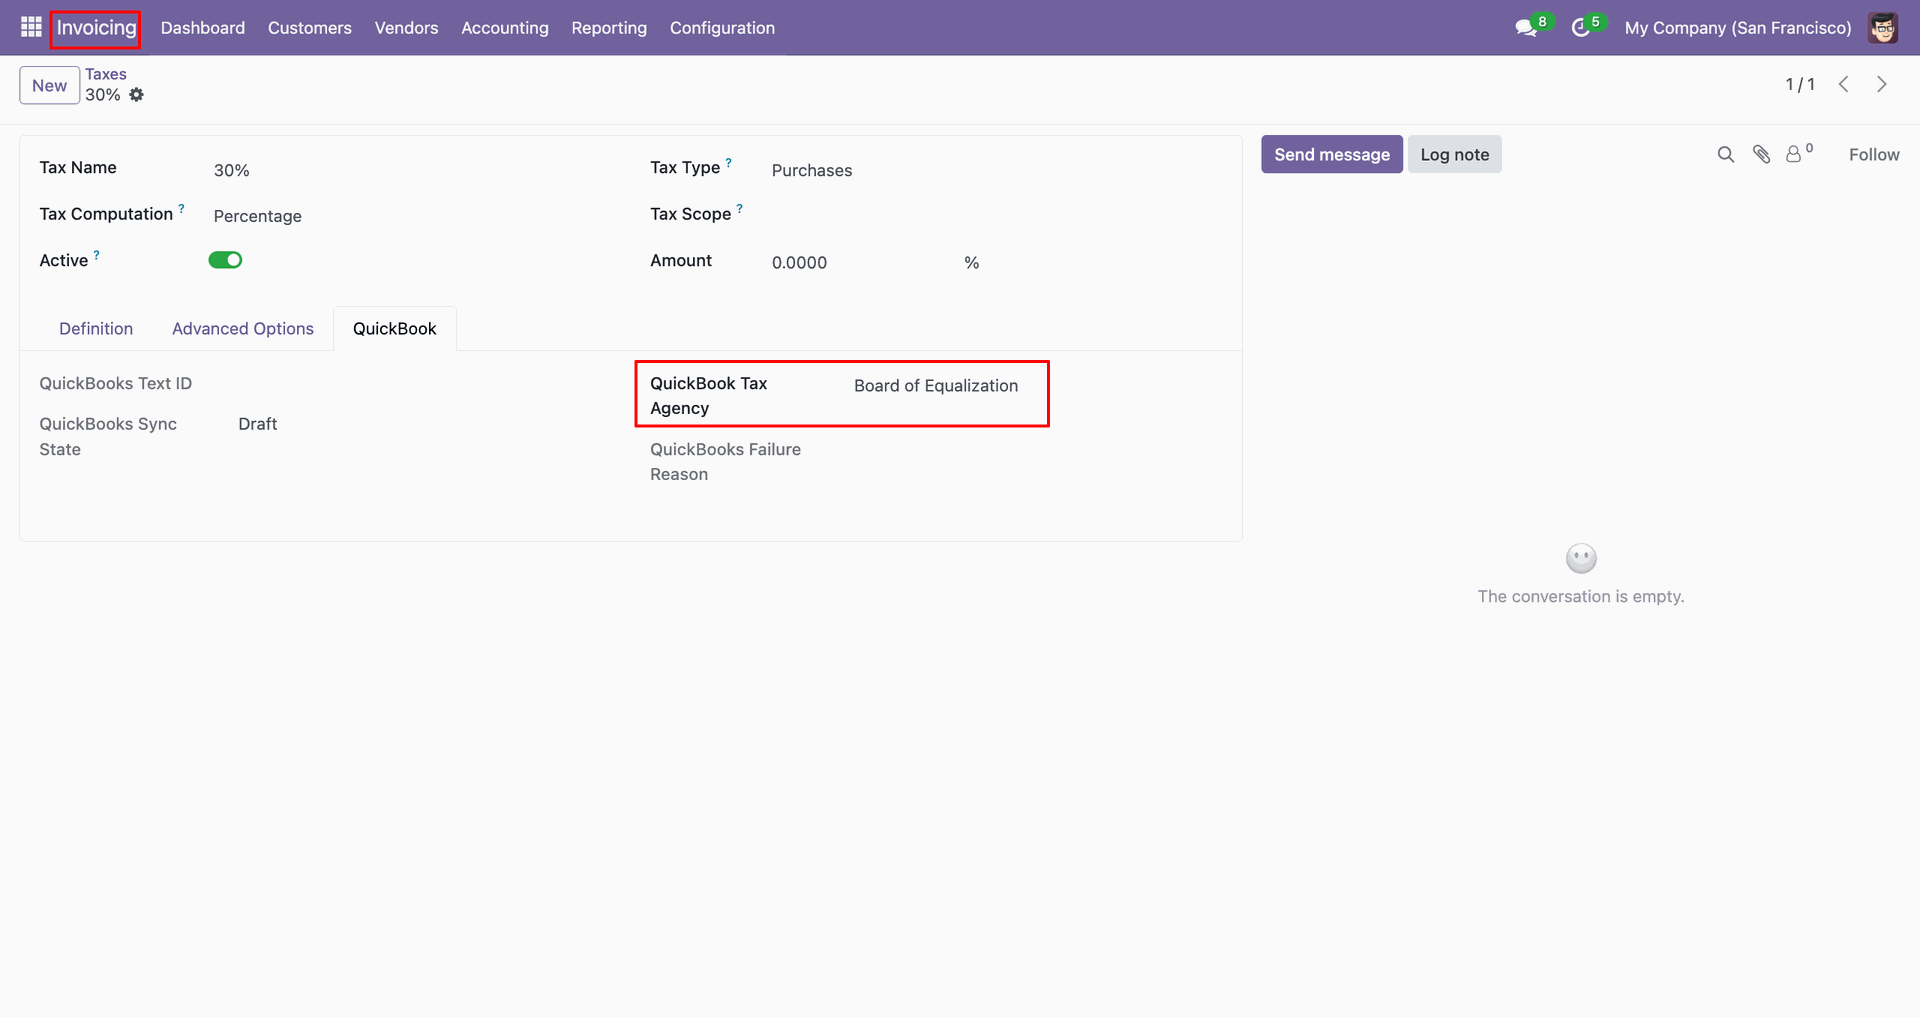Open the Configuration menu
Screen dimensions: 1920x1017
(722, 28)
